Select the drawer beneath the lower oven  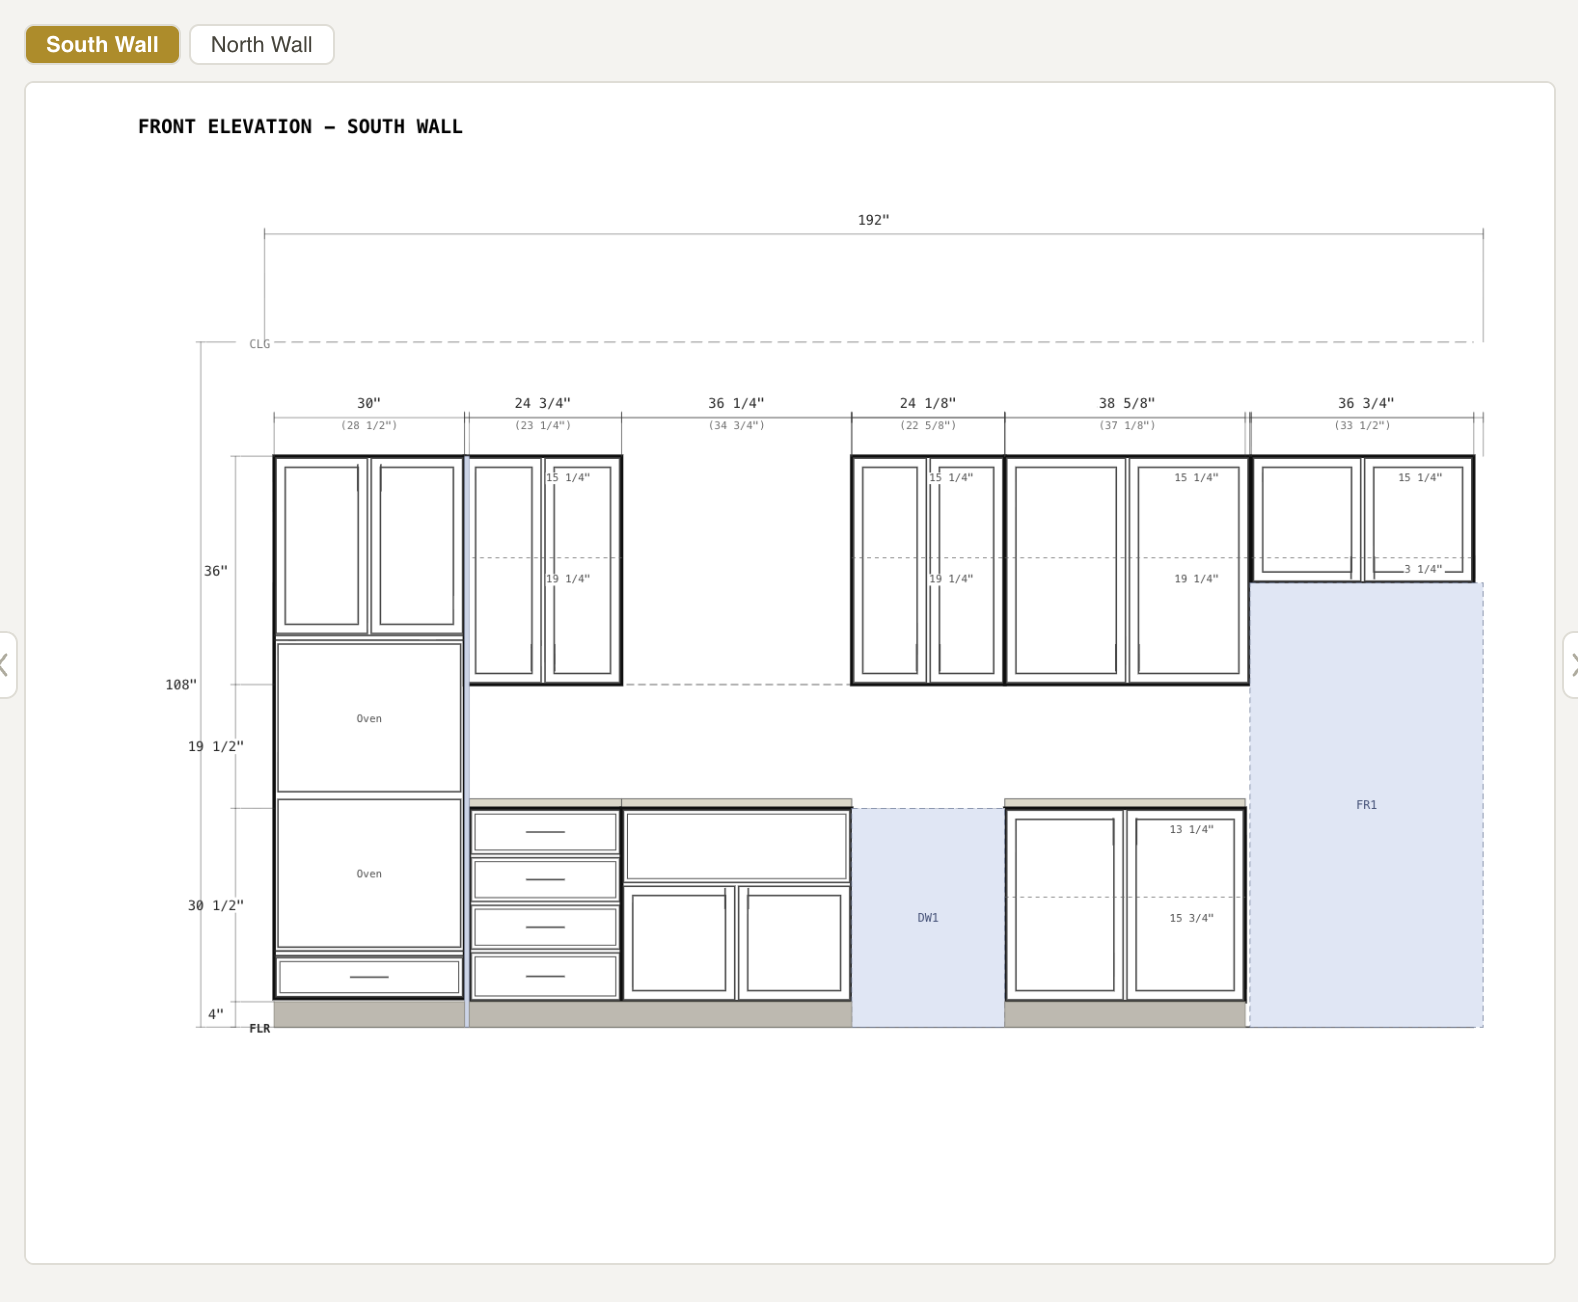click(x=369, y=977)
